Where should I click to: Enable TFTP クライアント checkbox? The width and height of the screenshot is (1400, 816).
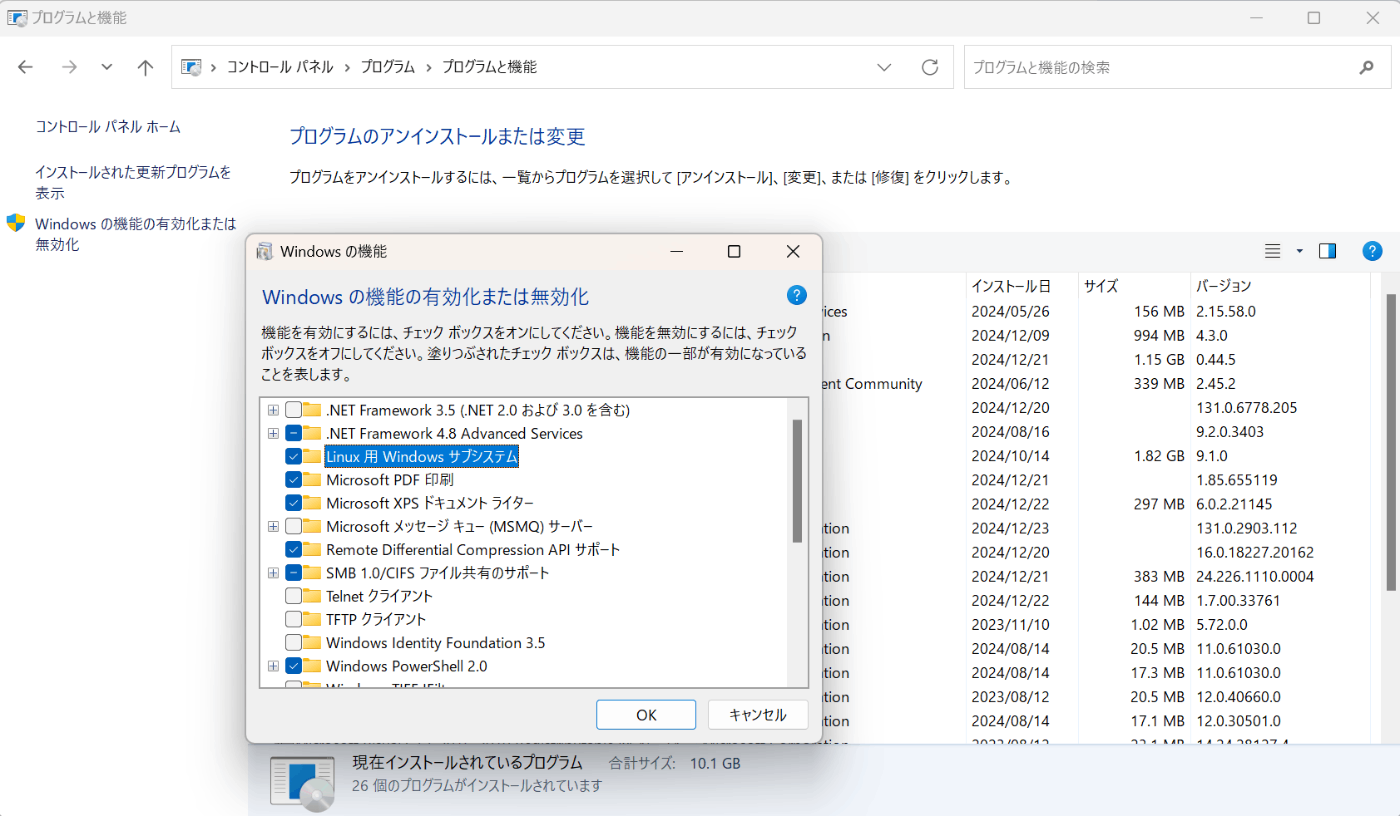pos(293,619)
